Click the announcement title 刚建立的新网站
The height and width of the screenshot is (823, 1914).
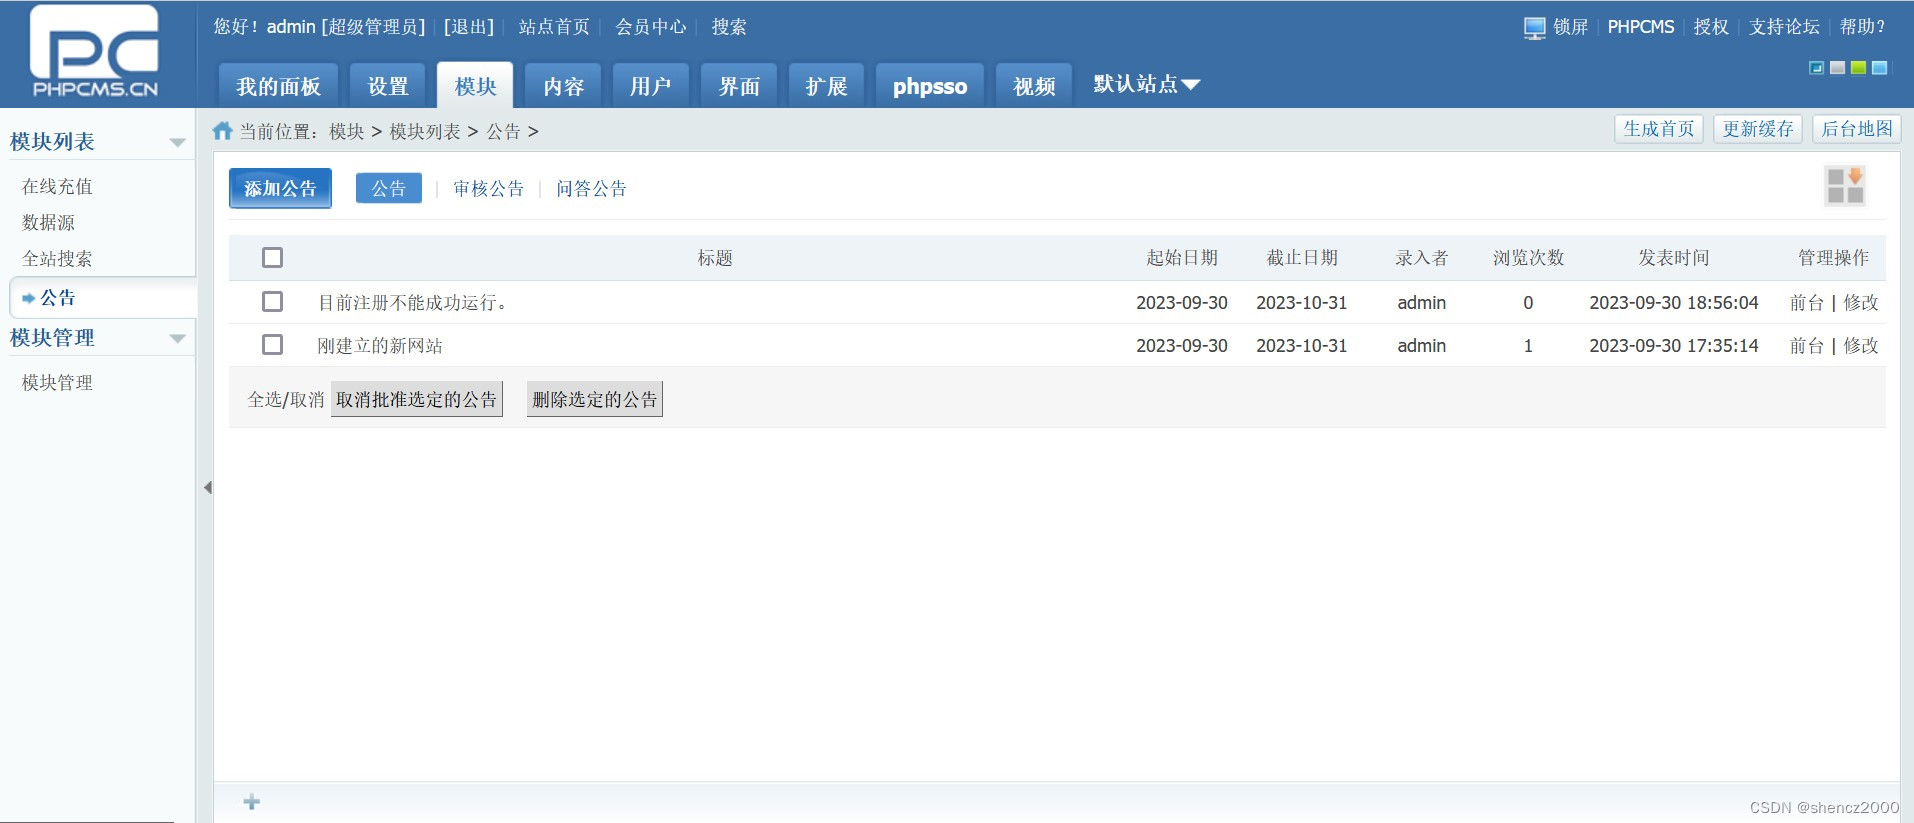(x=380, y=345)
